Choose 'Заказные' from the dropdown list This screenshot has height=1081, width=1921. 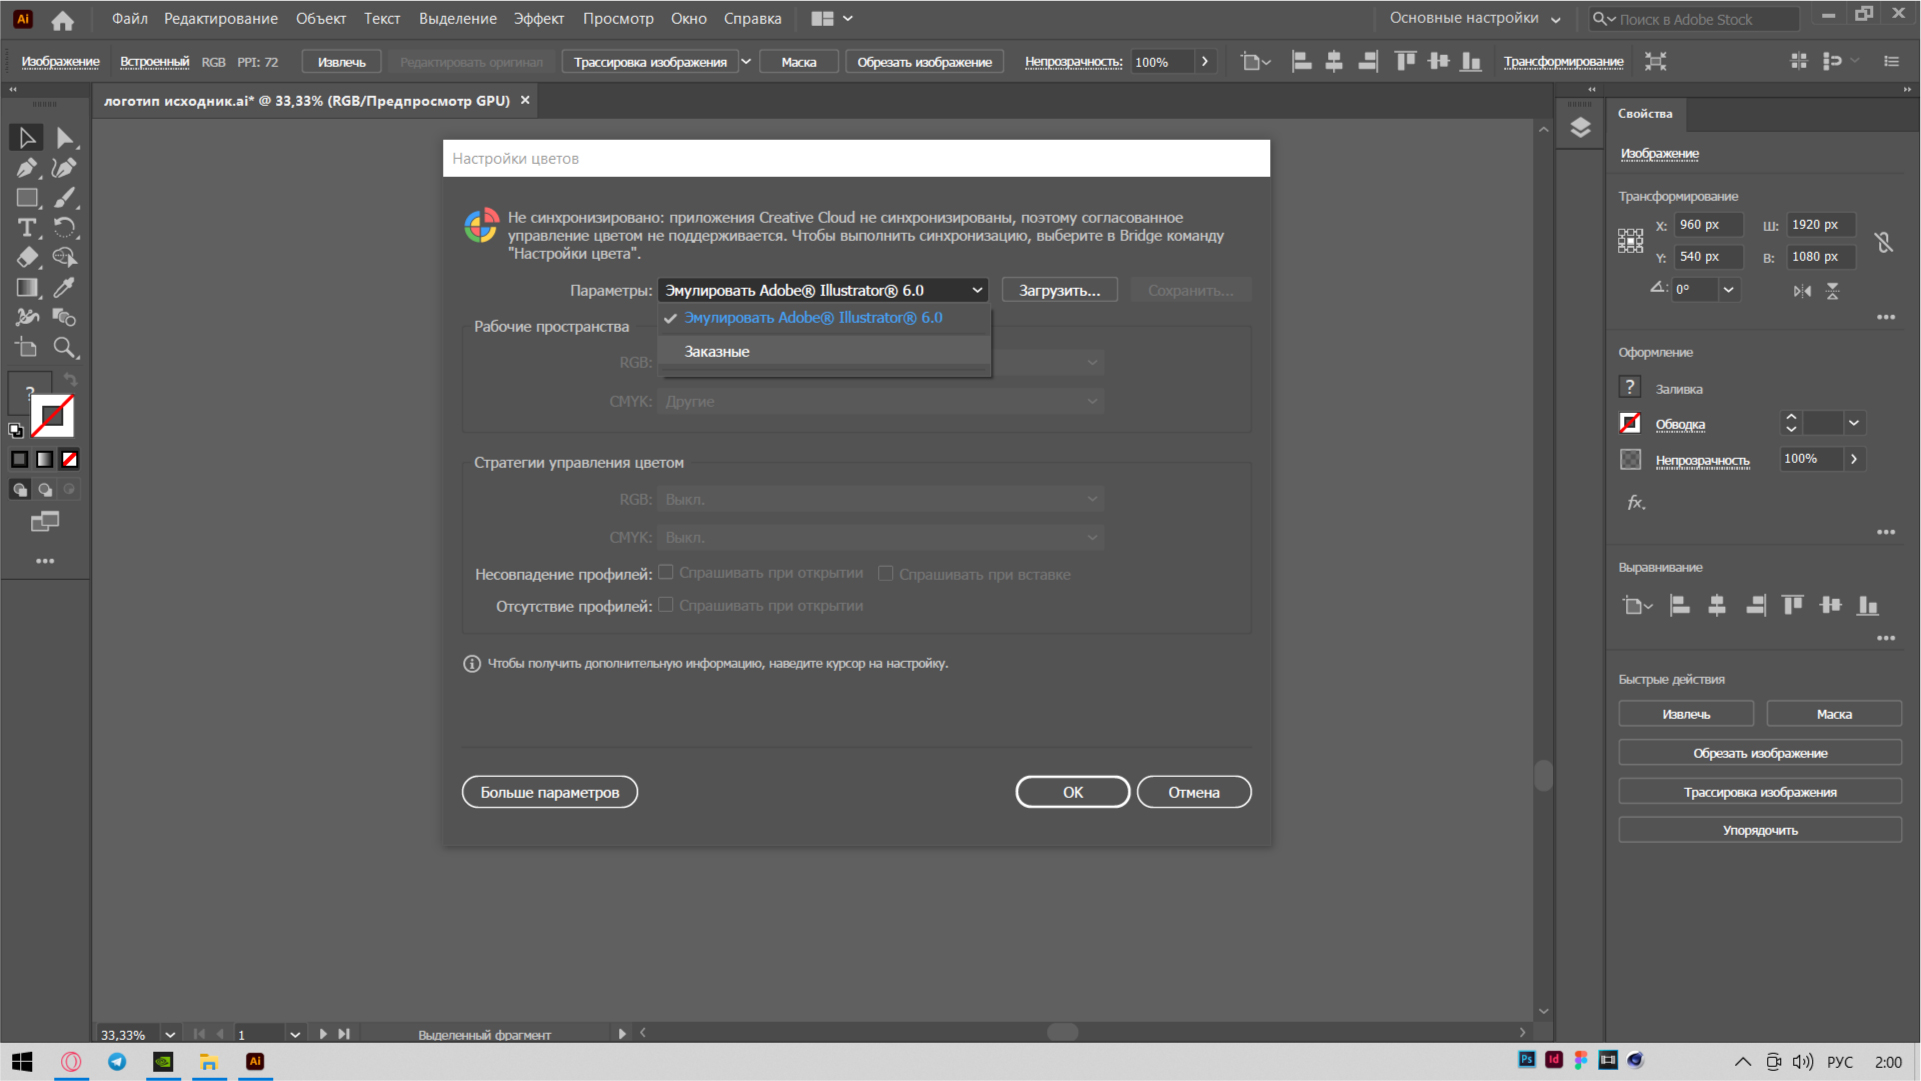[824, 351]
